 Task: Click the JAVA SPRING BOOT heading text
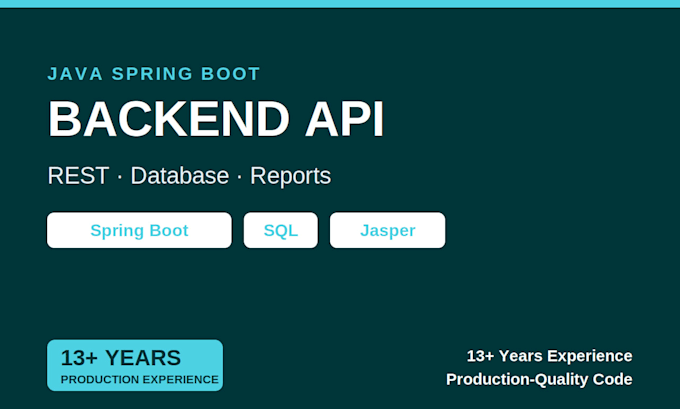pos(154,74)
